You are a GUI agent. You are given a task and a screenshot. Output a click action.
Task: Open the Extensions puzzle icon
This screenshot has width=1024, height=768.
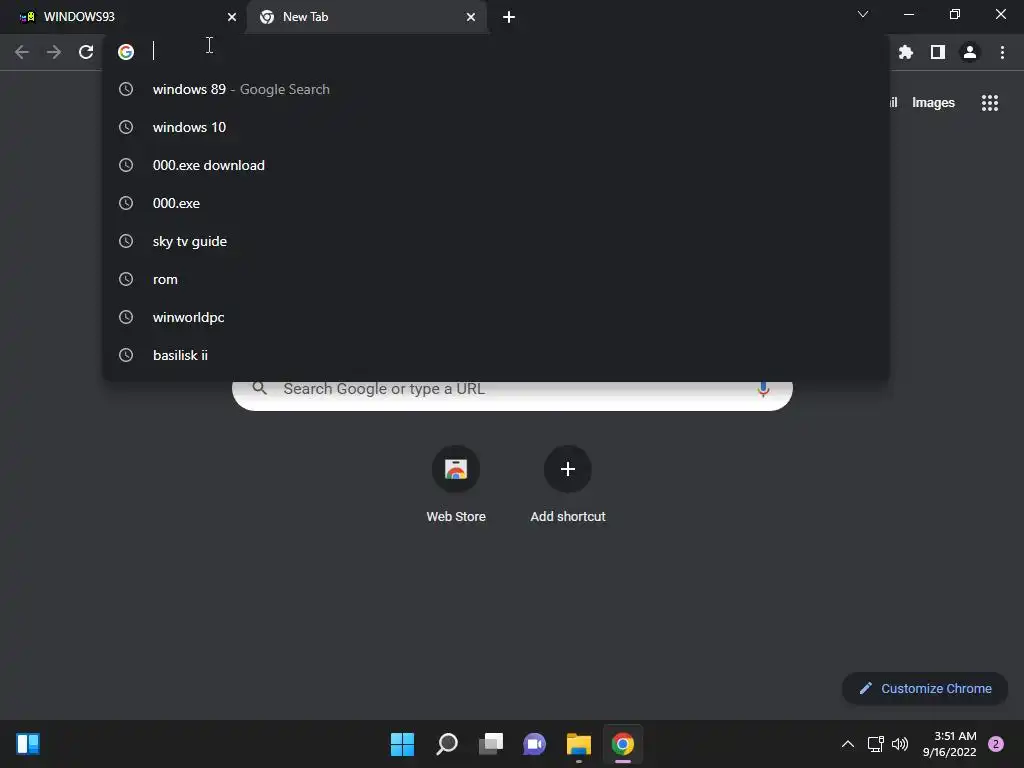point(906,52)
